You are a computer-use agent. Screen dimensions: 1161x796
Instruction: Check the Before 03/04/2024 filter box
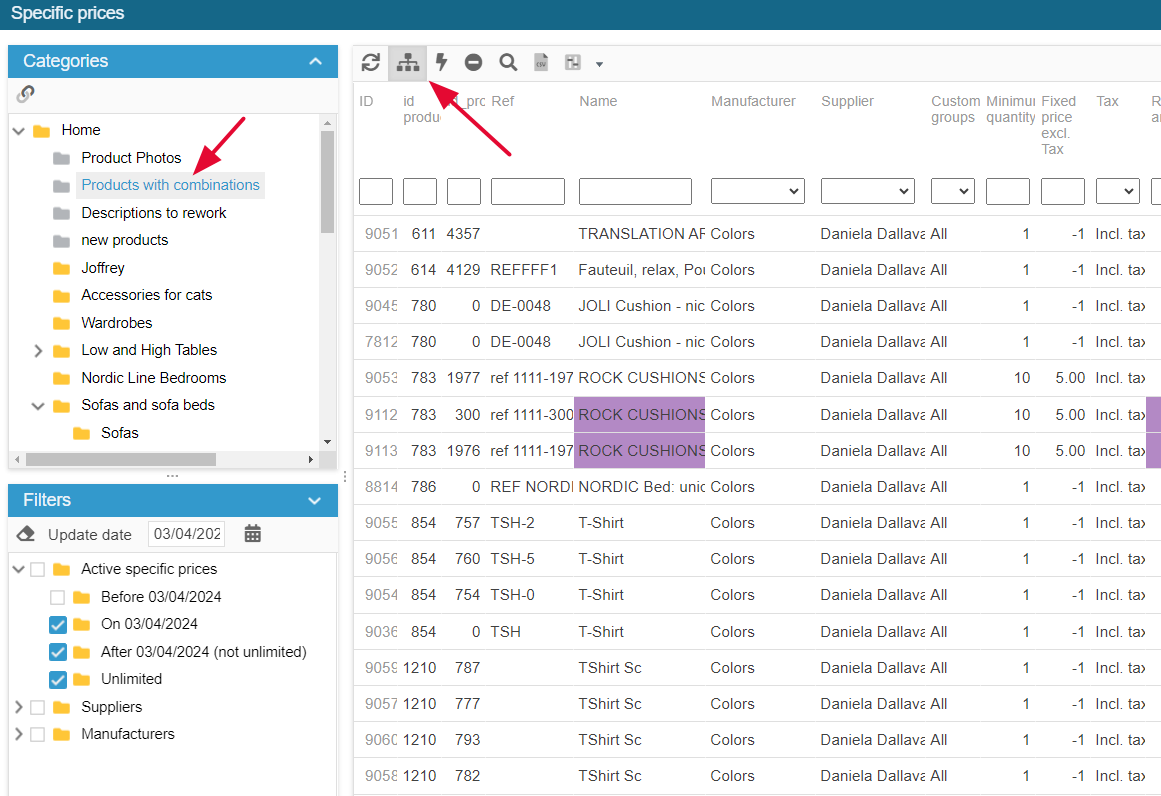pos(57,597)
